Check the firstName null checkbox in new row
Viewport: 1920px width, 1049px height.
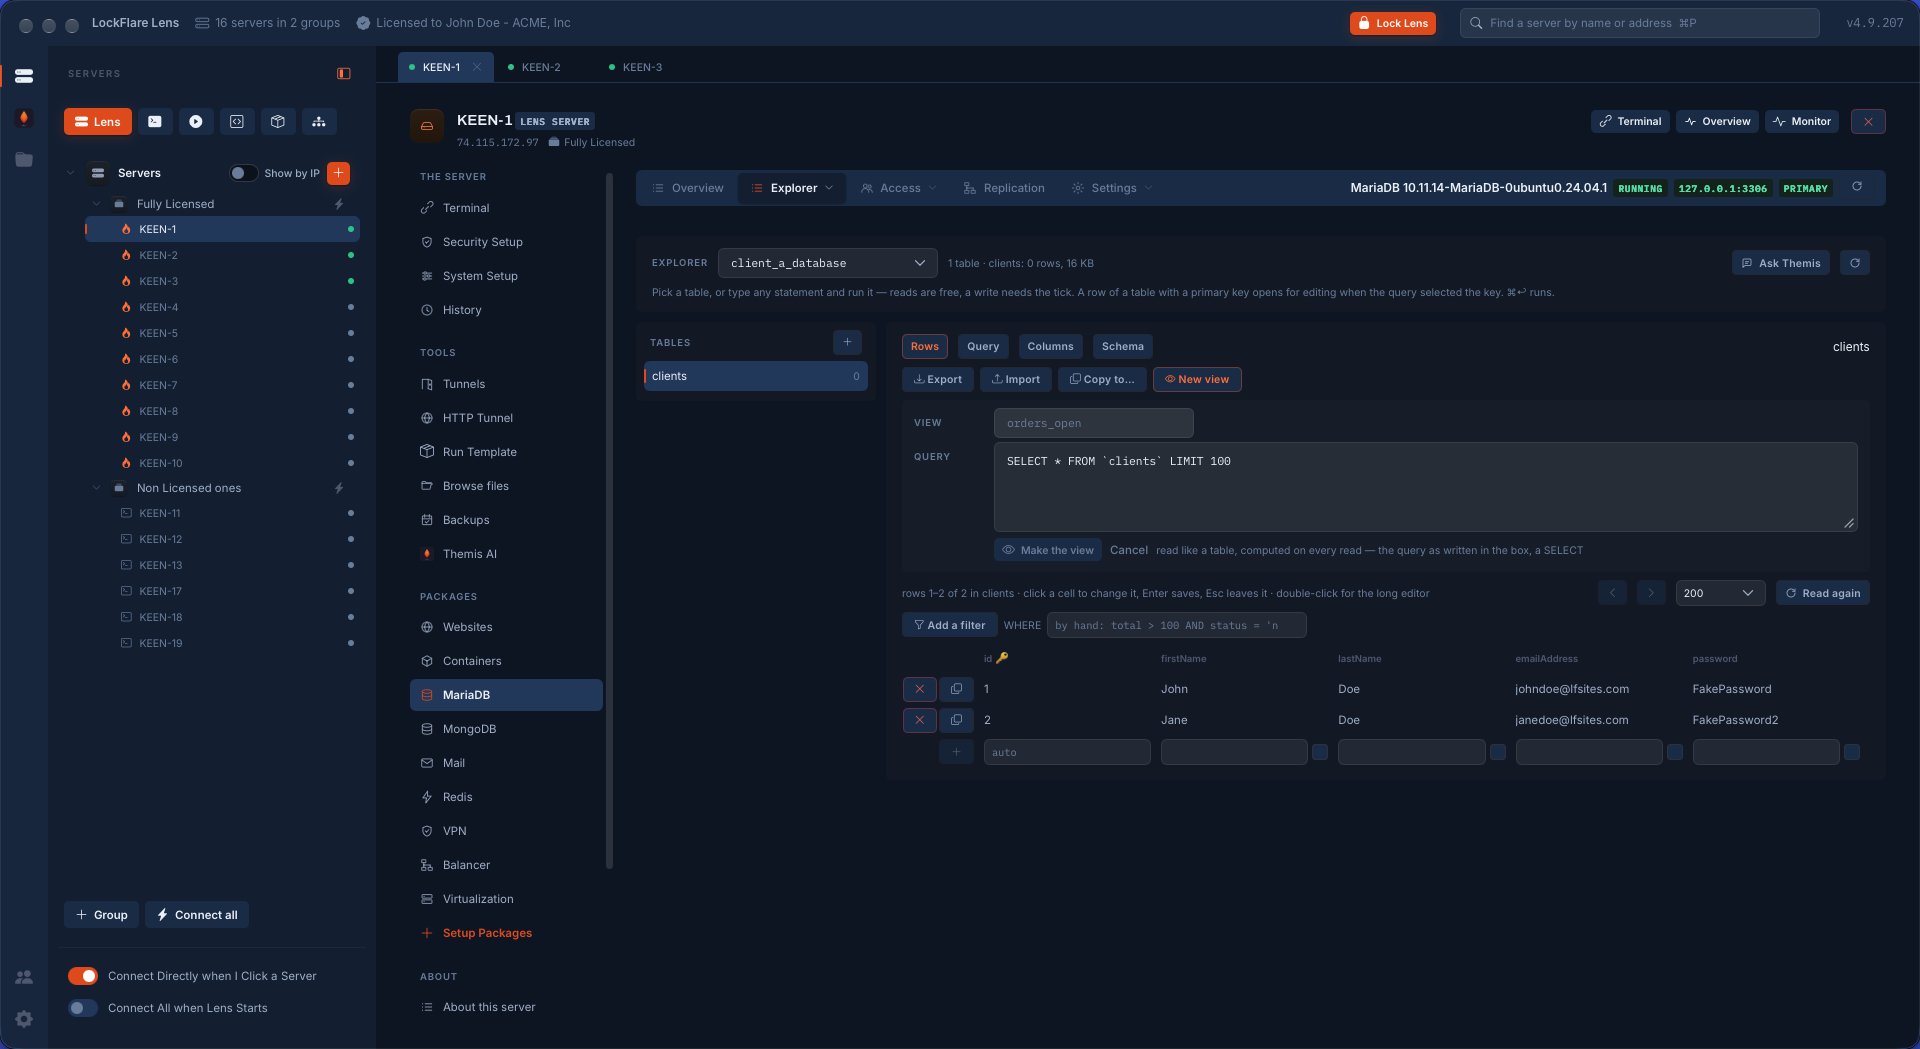[1320, 752]
